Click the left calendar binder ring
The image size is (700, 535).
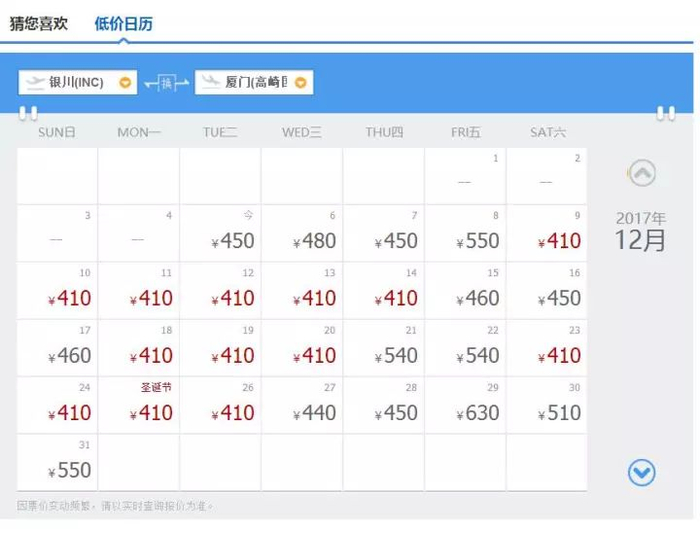click(x=29, y=113)
